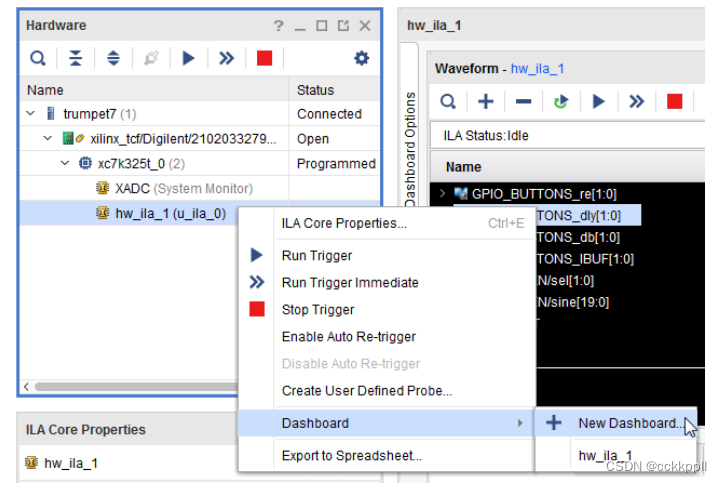Click the auto-connect icon in Hardware toolbar

coord(151,58)
